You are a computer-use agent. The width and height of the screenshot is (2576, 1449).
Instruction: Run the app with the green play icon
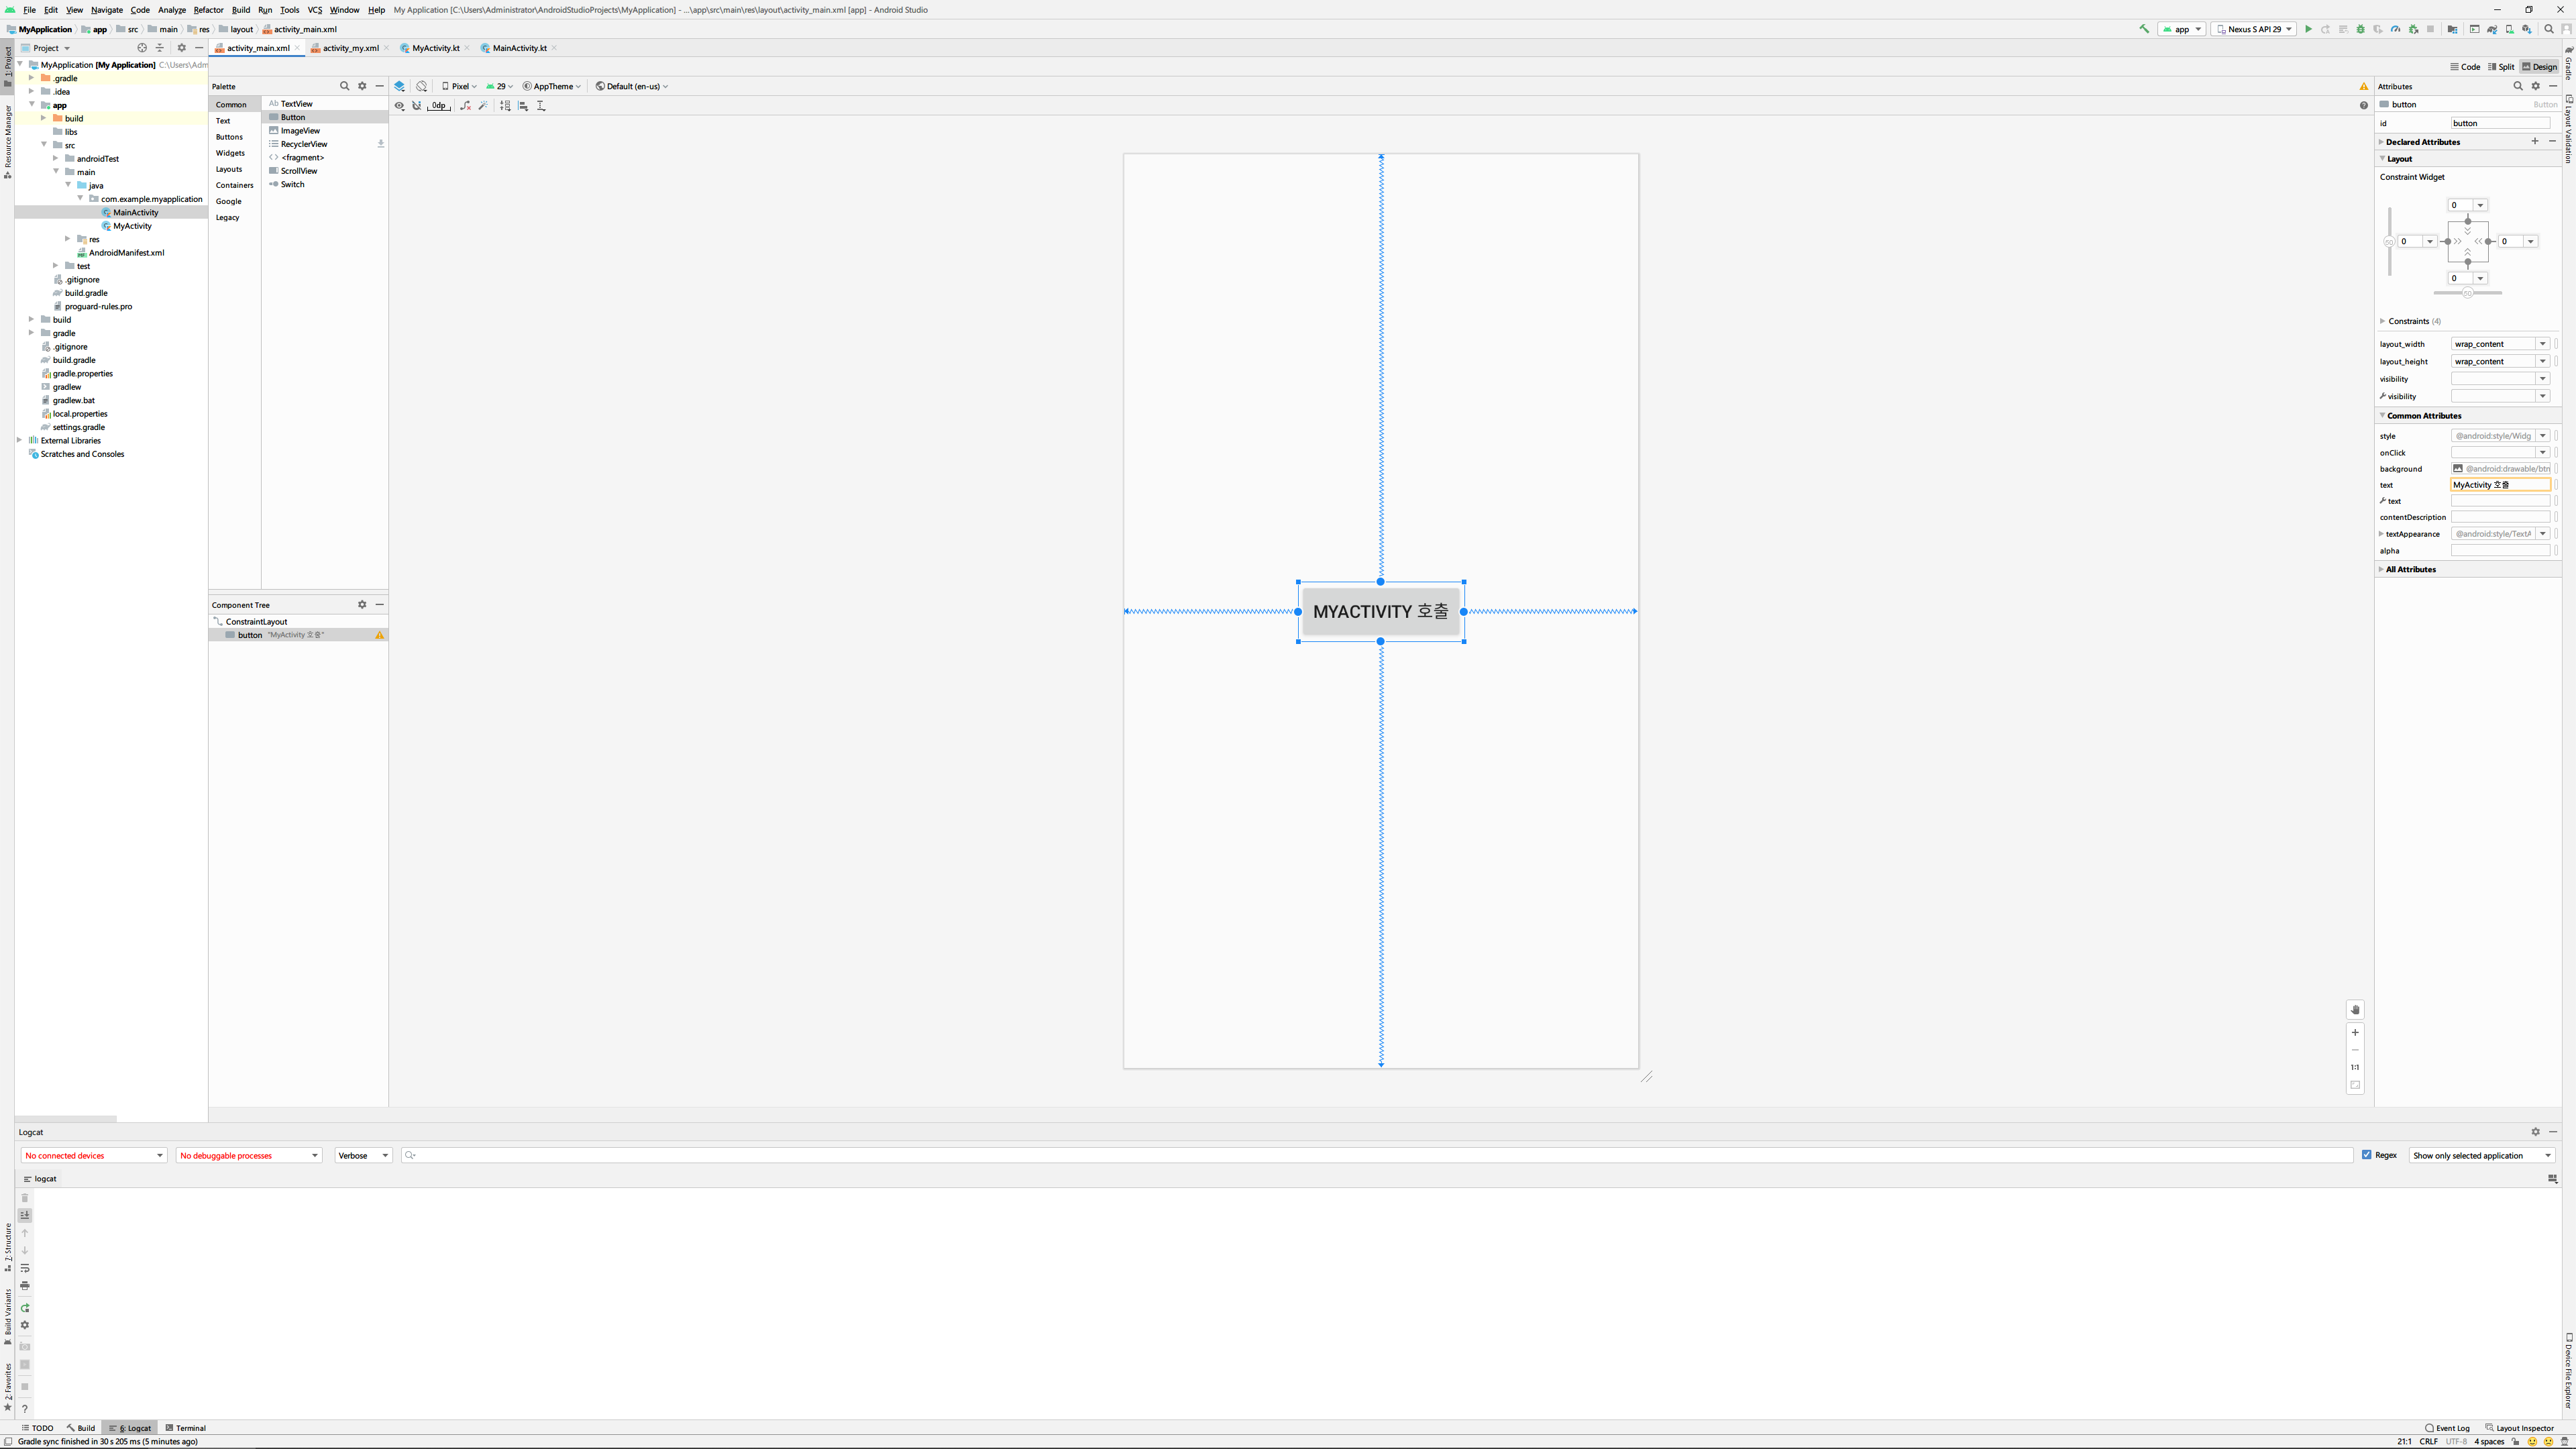[2308, 29]
